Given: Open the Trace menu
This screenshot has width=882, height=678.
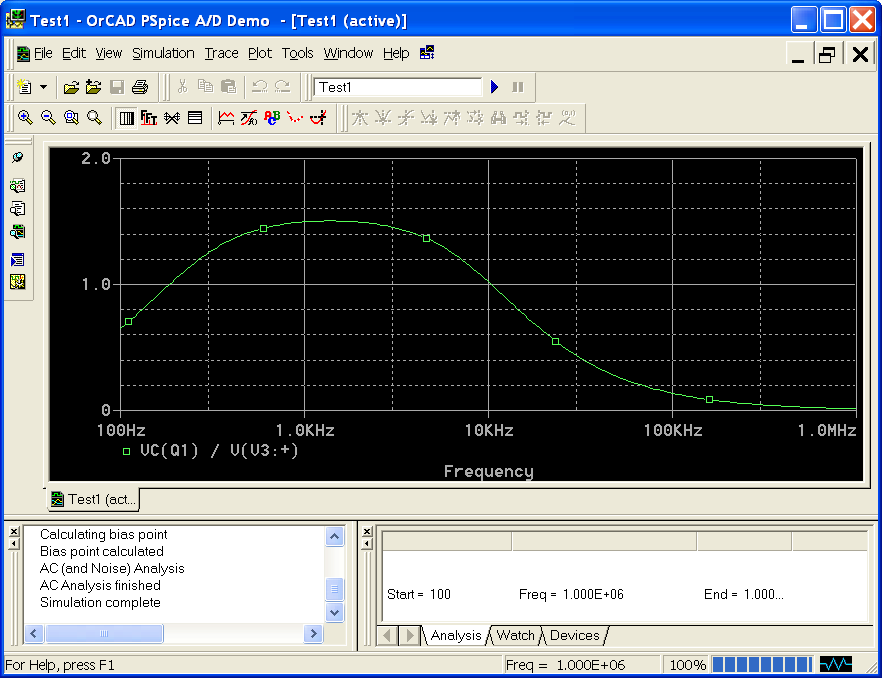Looking at the screenshot, I should [x=221, y=53].
